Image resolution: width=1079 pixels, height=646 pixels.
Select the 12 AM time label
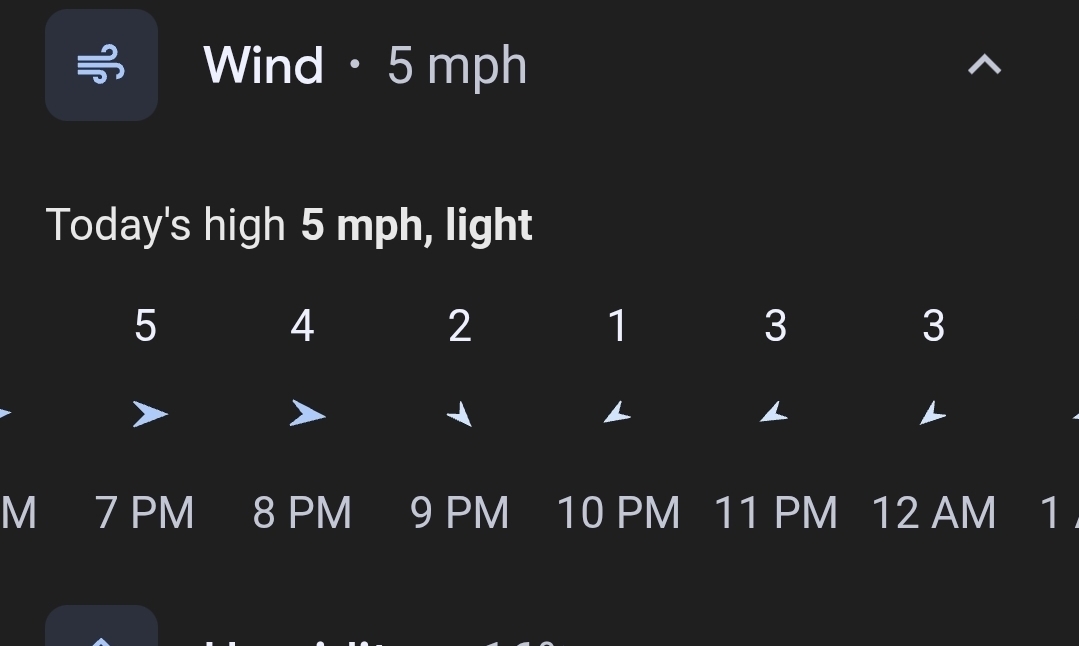click(x=934, y=513)
